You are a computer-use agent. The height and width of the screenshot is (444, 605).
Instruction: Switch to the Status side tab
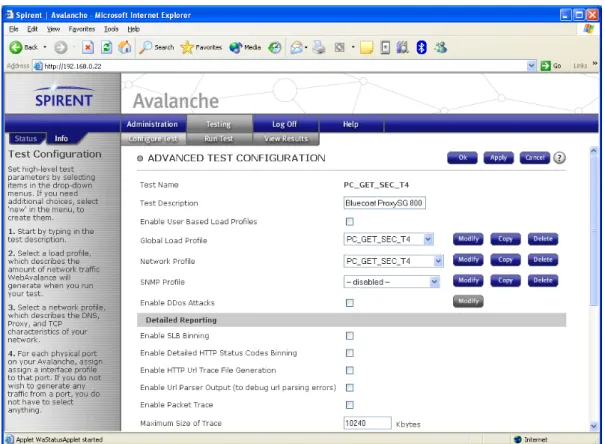click(26, 138)
